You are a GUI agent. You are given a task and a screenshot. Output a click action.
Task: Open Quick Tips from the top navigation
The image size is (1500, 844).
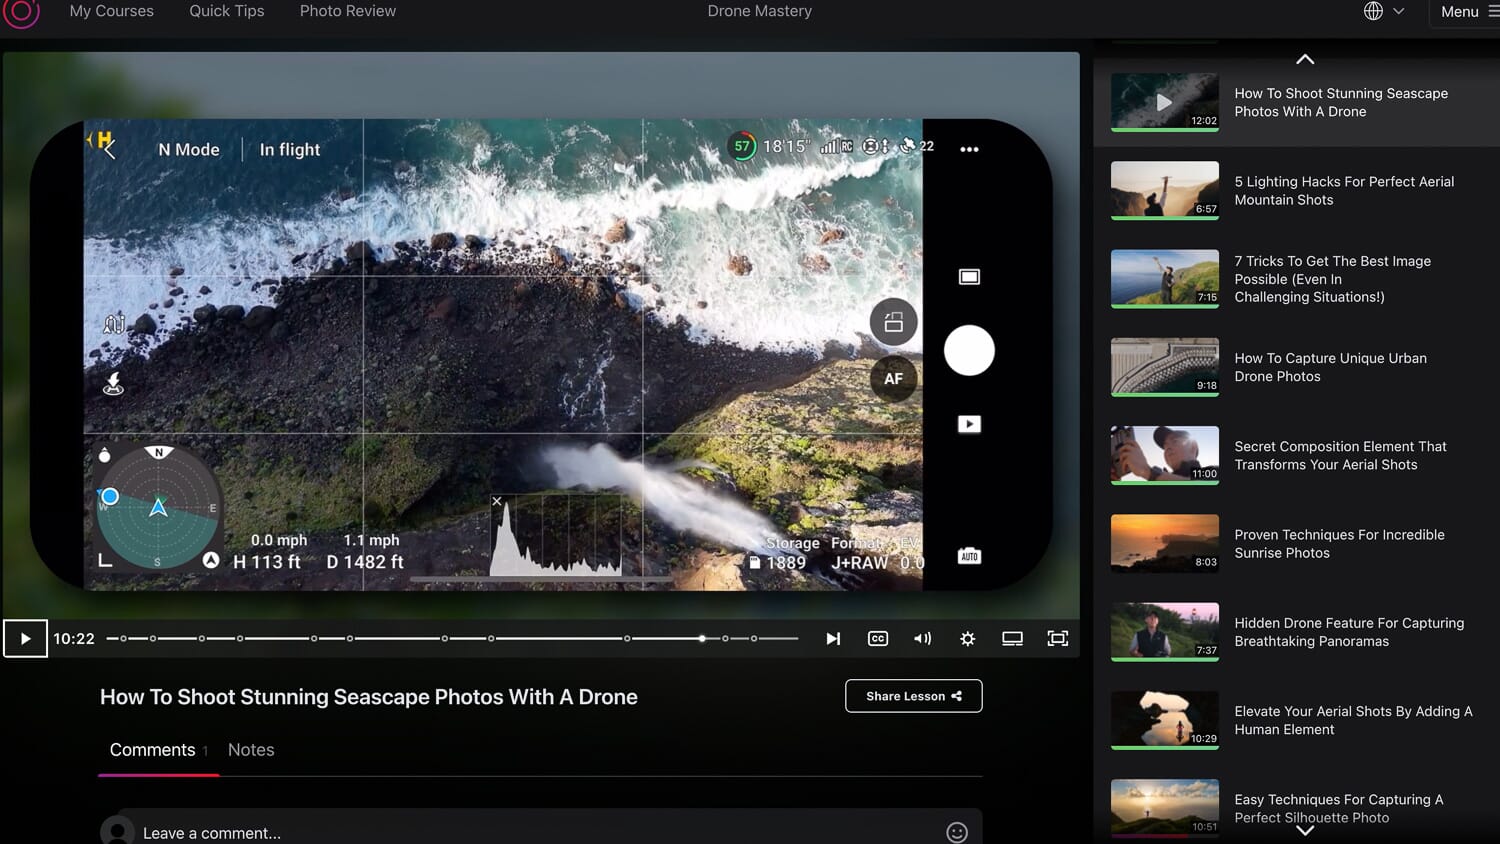(226, 11)
